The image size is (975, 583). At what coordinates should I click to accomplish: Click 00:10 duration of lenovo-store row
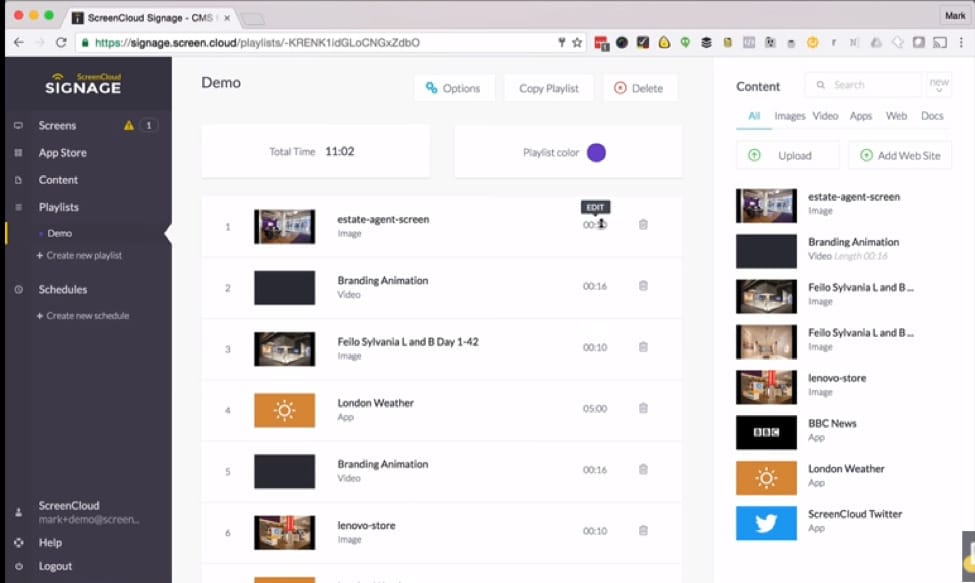coord(595,531)
